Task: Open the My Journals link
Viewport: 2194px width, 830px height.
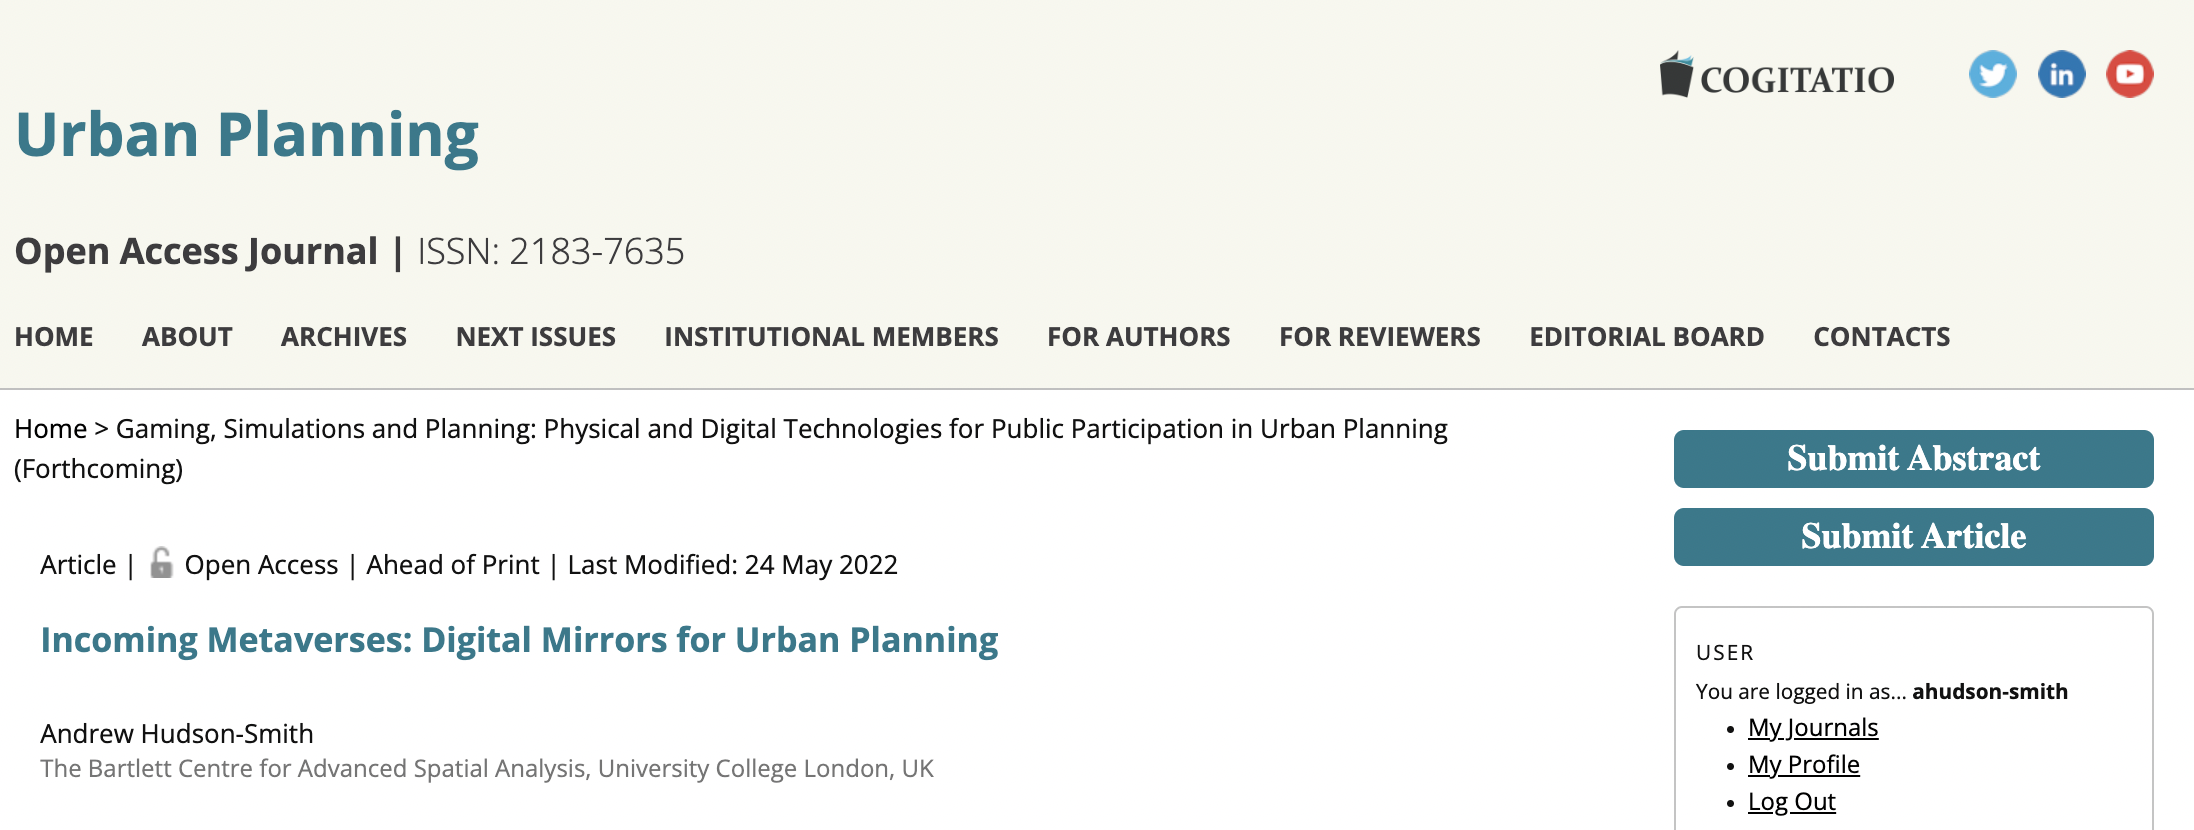Action: click(x=1813, y=727)
